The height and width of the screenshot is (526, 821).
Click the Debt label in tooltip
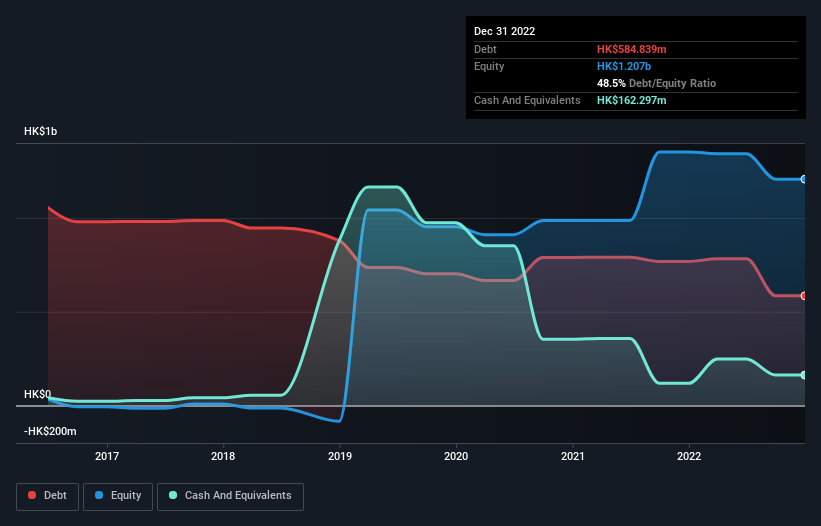pyautogui.click(x=485, y=49)
